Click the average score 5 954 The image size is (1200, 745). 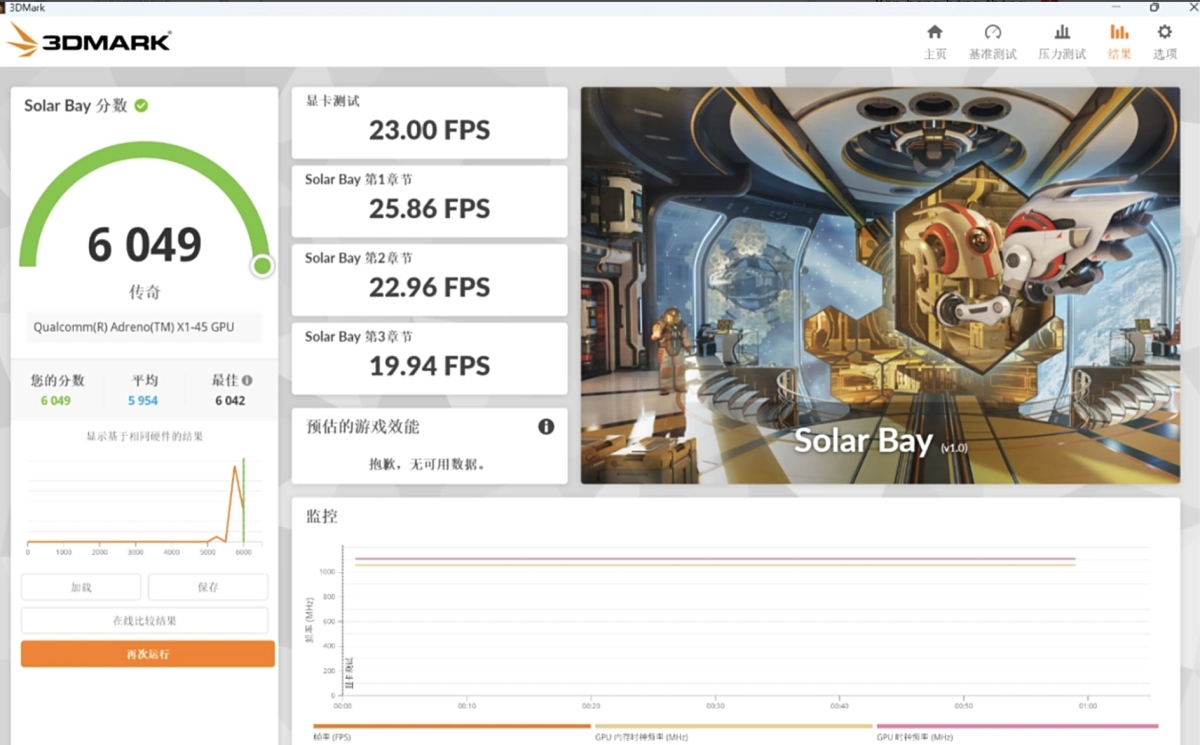[x=143, y=401]
